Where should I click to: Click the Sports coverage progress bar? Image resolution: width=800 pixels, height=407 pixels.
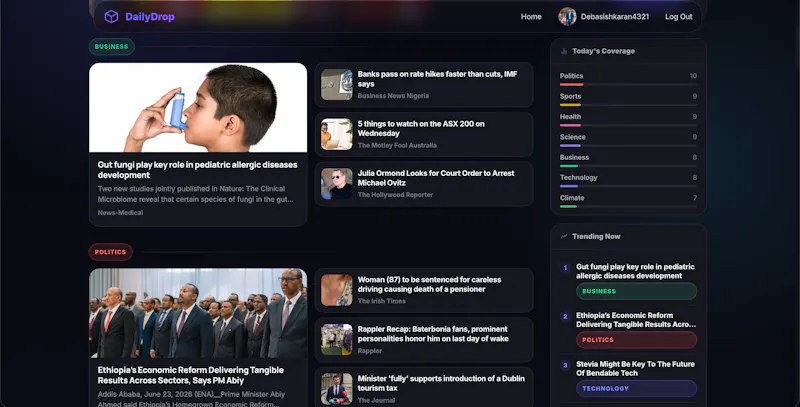click(628, 105)
